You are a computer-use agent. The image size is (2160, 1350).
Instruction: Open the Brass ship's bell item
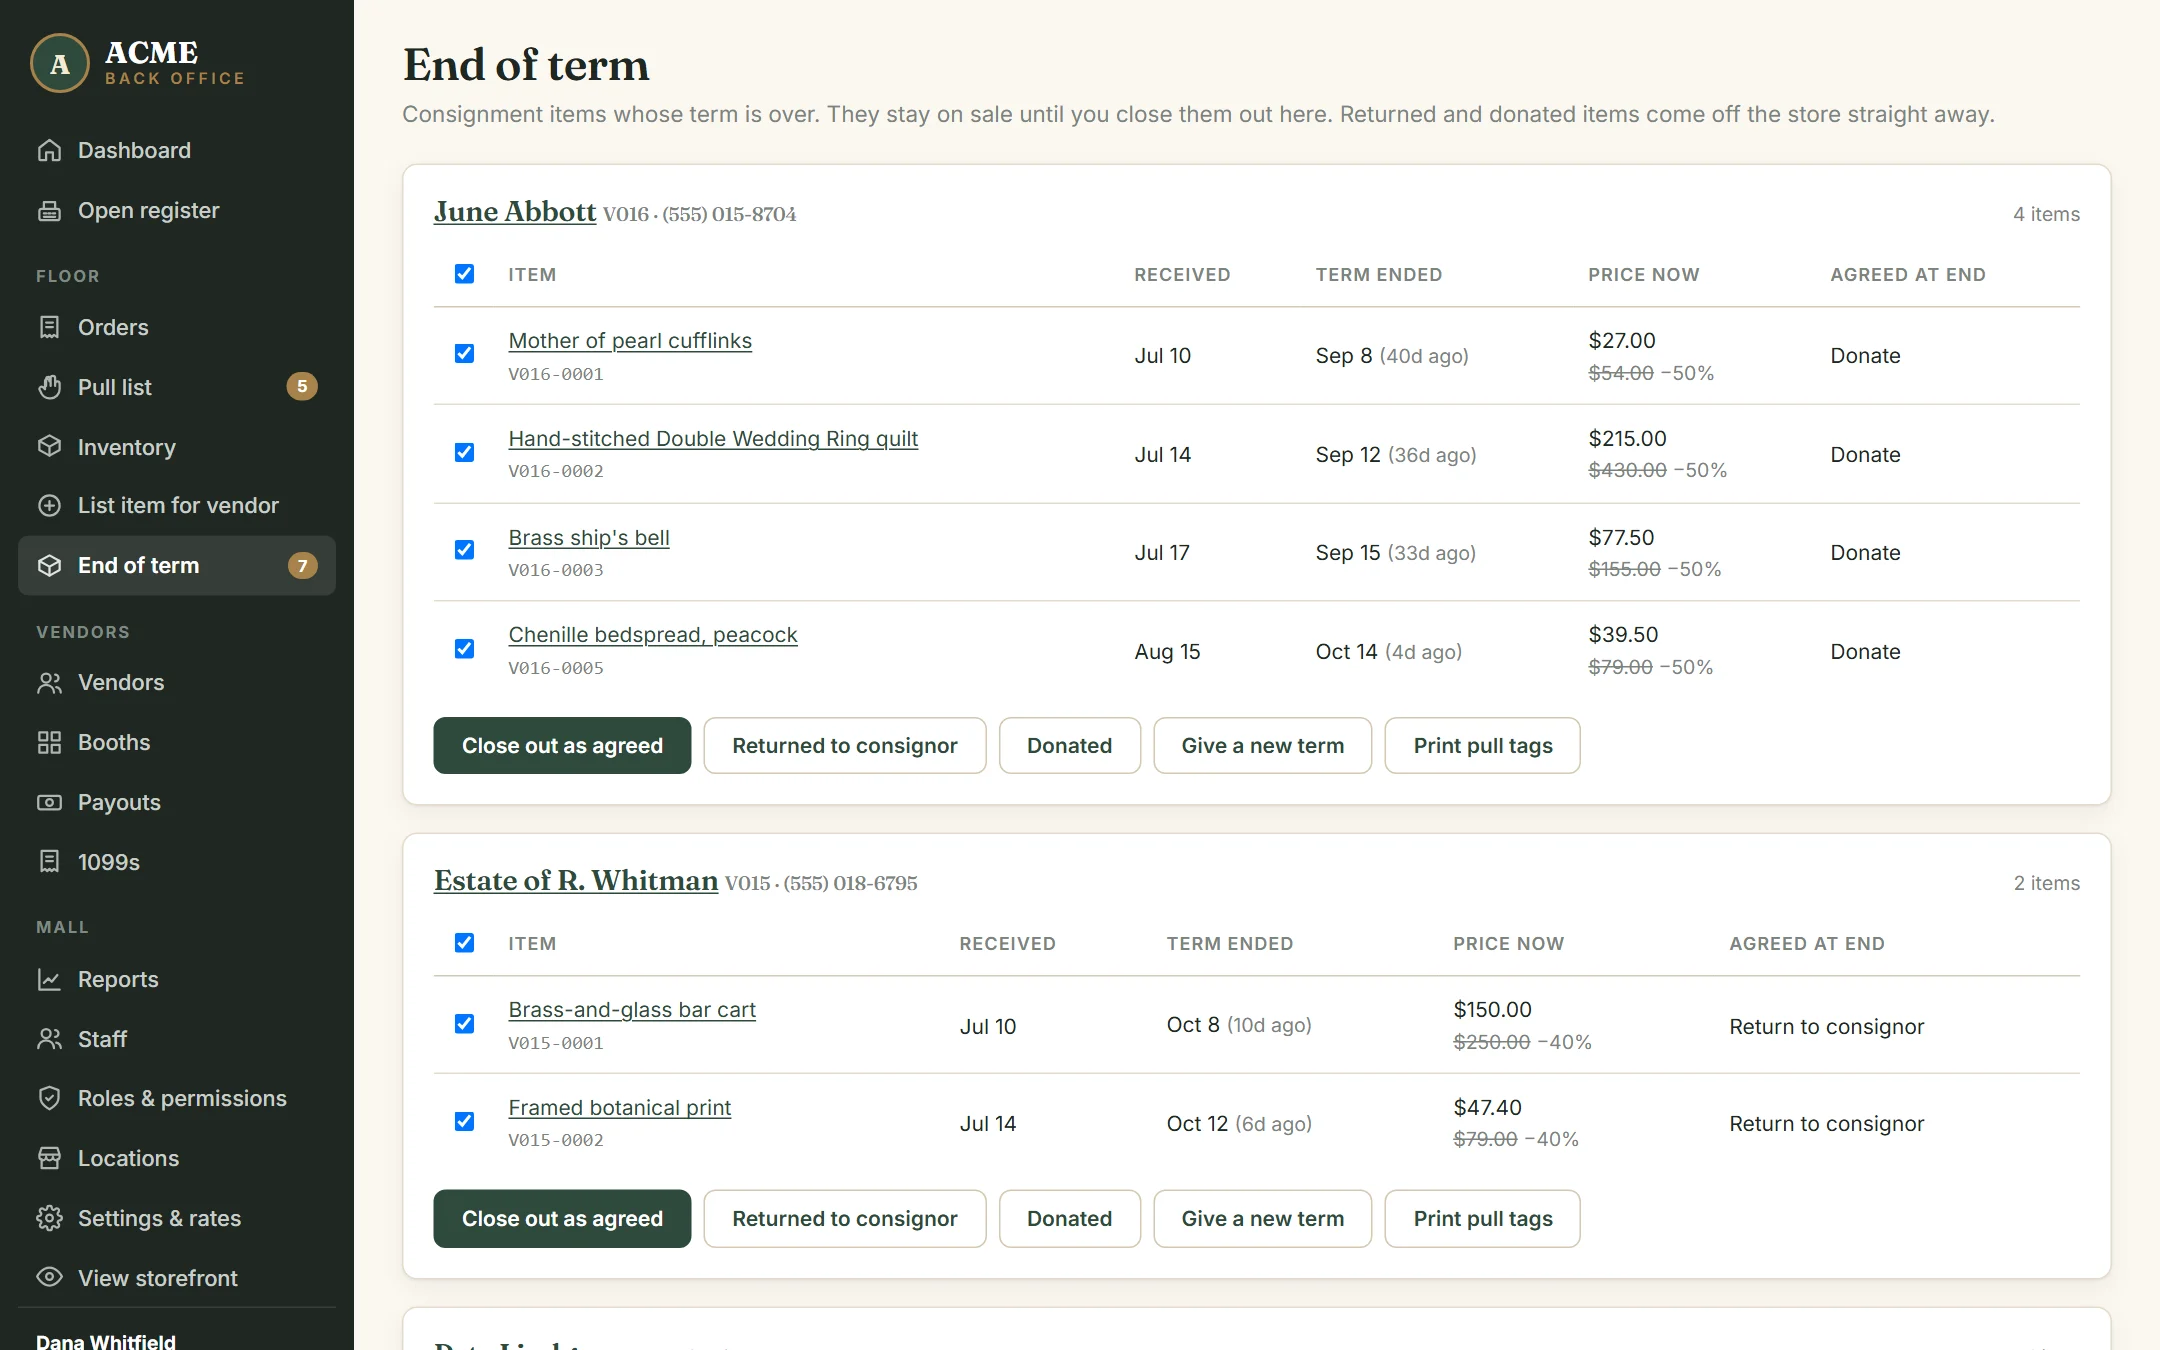[589, 537]
